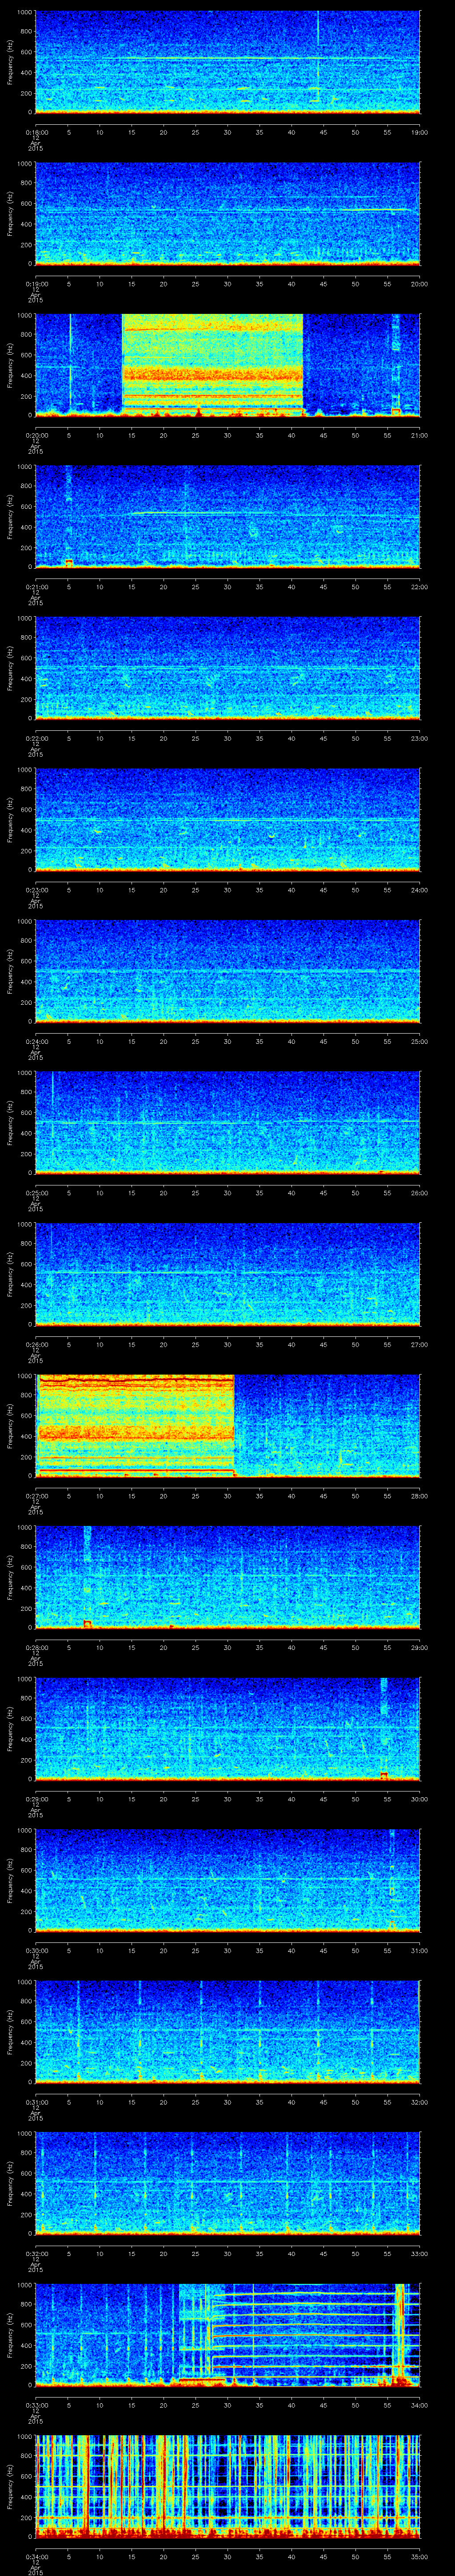Click the 0:33:00 spectrogram with harmonic lines
The width and height of the screenshot is (455, 2576).
point(227,2335)
